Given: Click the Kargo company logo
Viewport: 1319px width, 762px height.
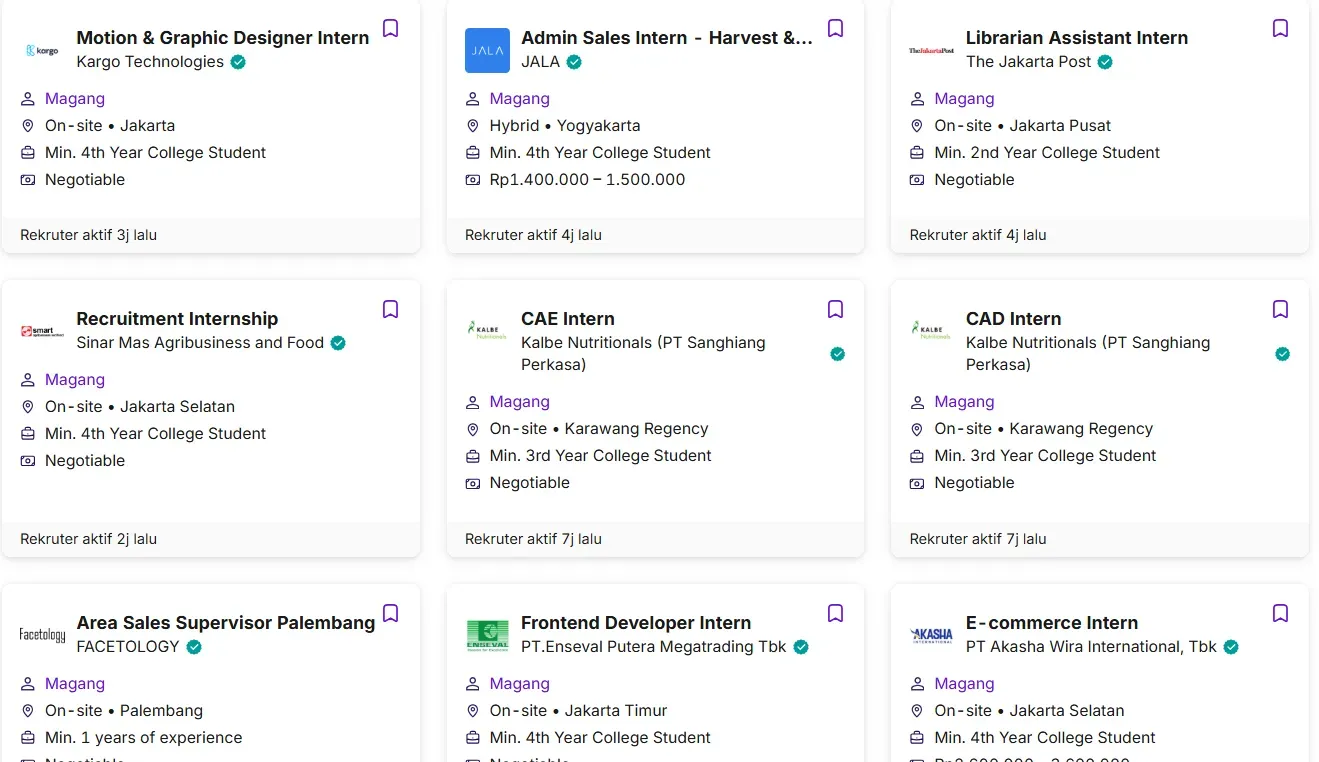Looking at the screenshot, I should (x=42, y=50).
